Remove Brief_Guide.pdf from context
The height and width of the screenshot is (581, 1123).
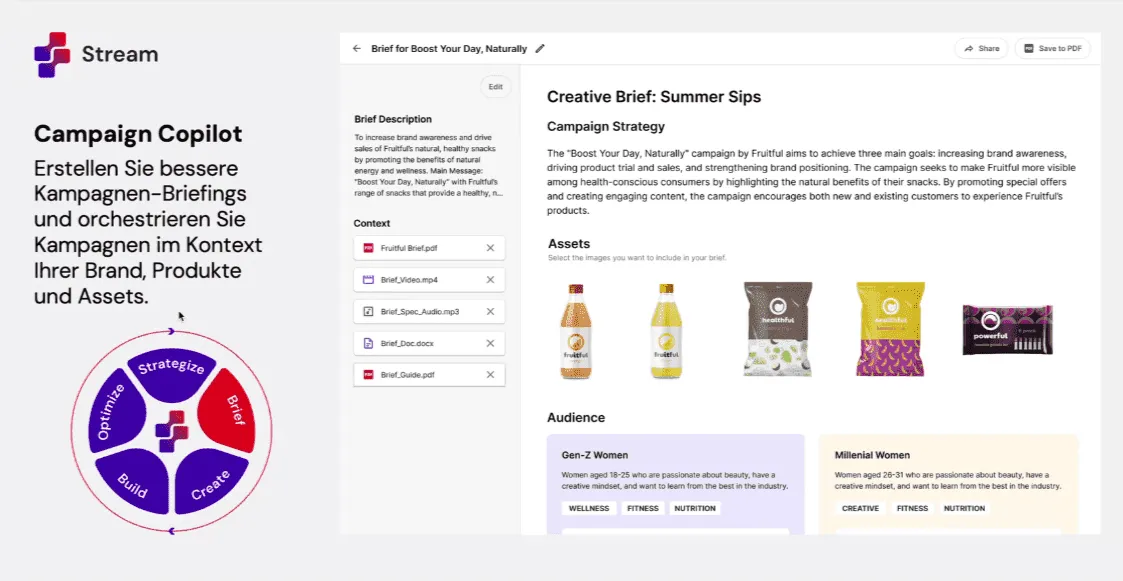(x=490, y=375)
